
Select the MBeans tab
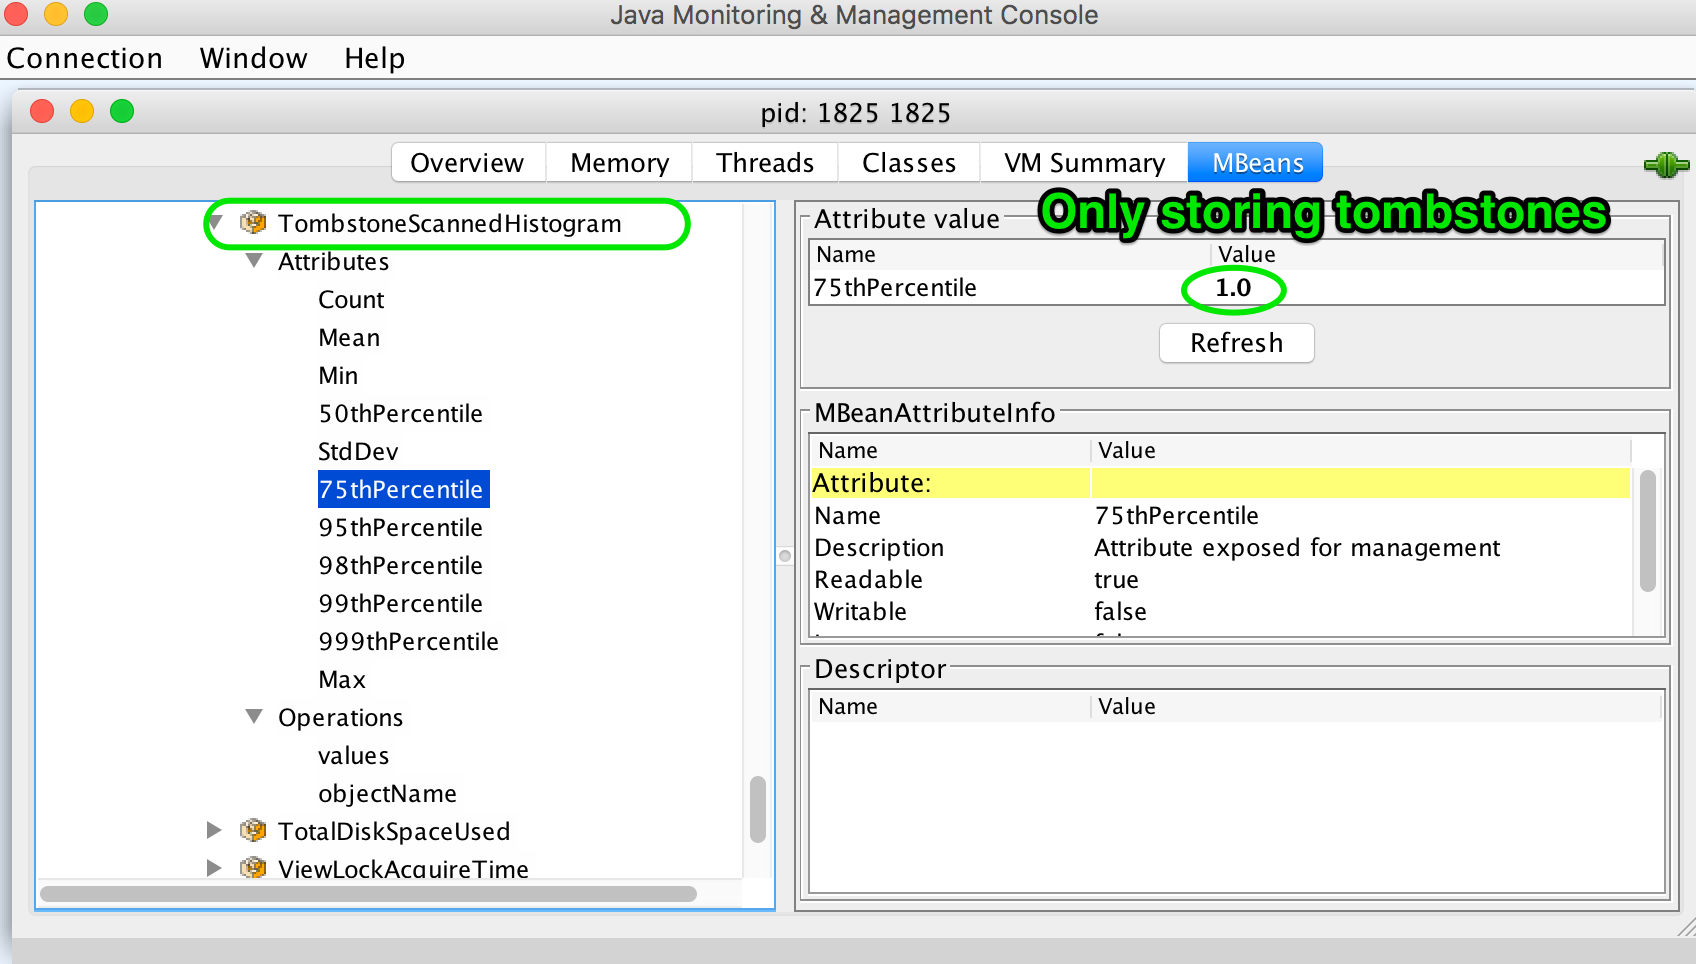[x=1257, y=163]
